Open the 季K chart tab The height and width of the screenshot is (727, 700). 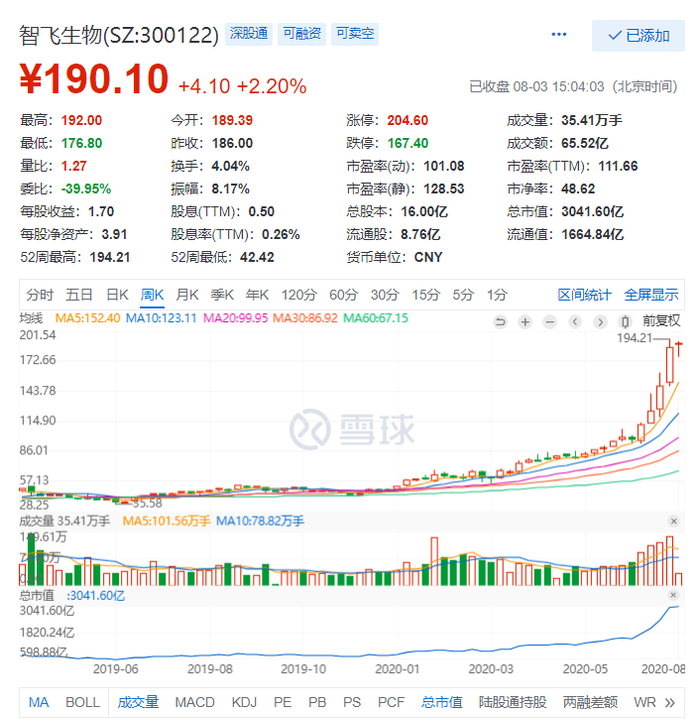(x=222, y=294)
